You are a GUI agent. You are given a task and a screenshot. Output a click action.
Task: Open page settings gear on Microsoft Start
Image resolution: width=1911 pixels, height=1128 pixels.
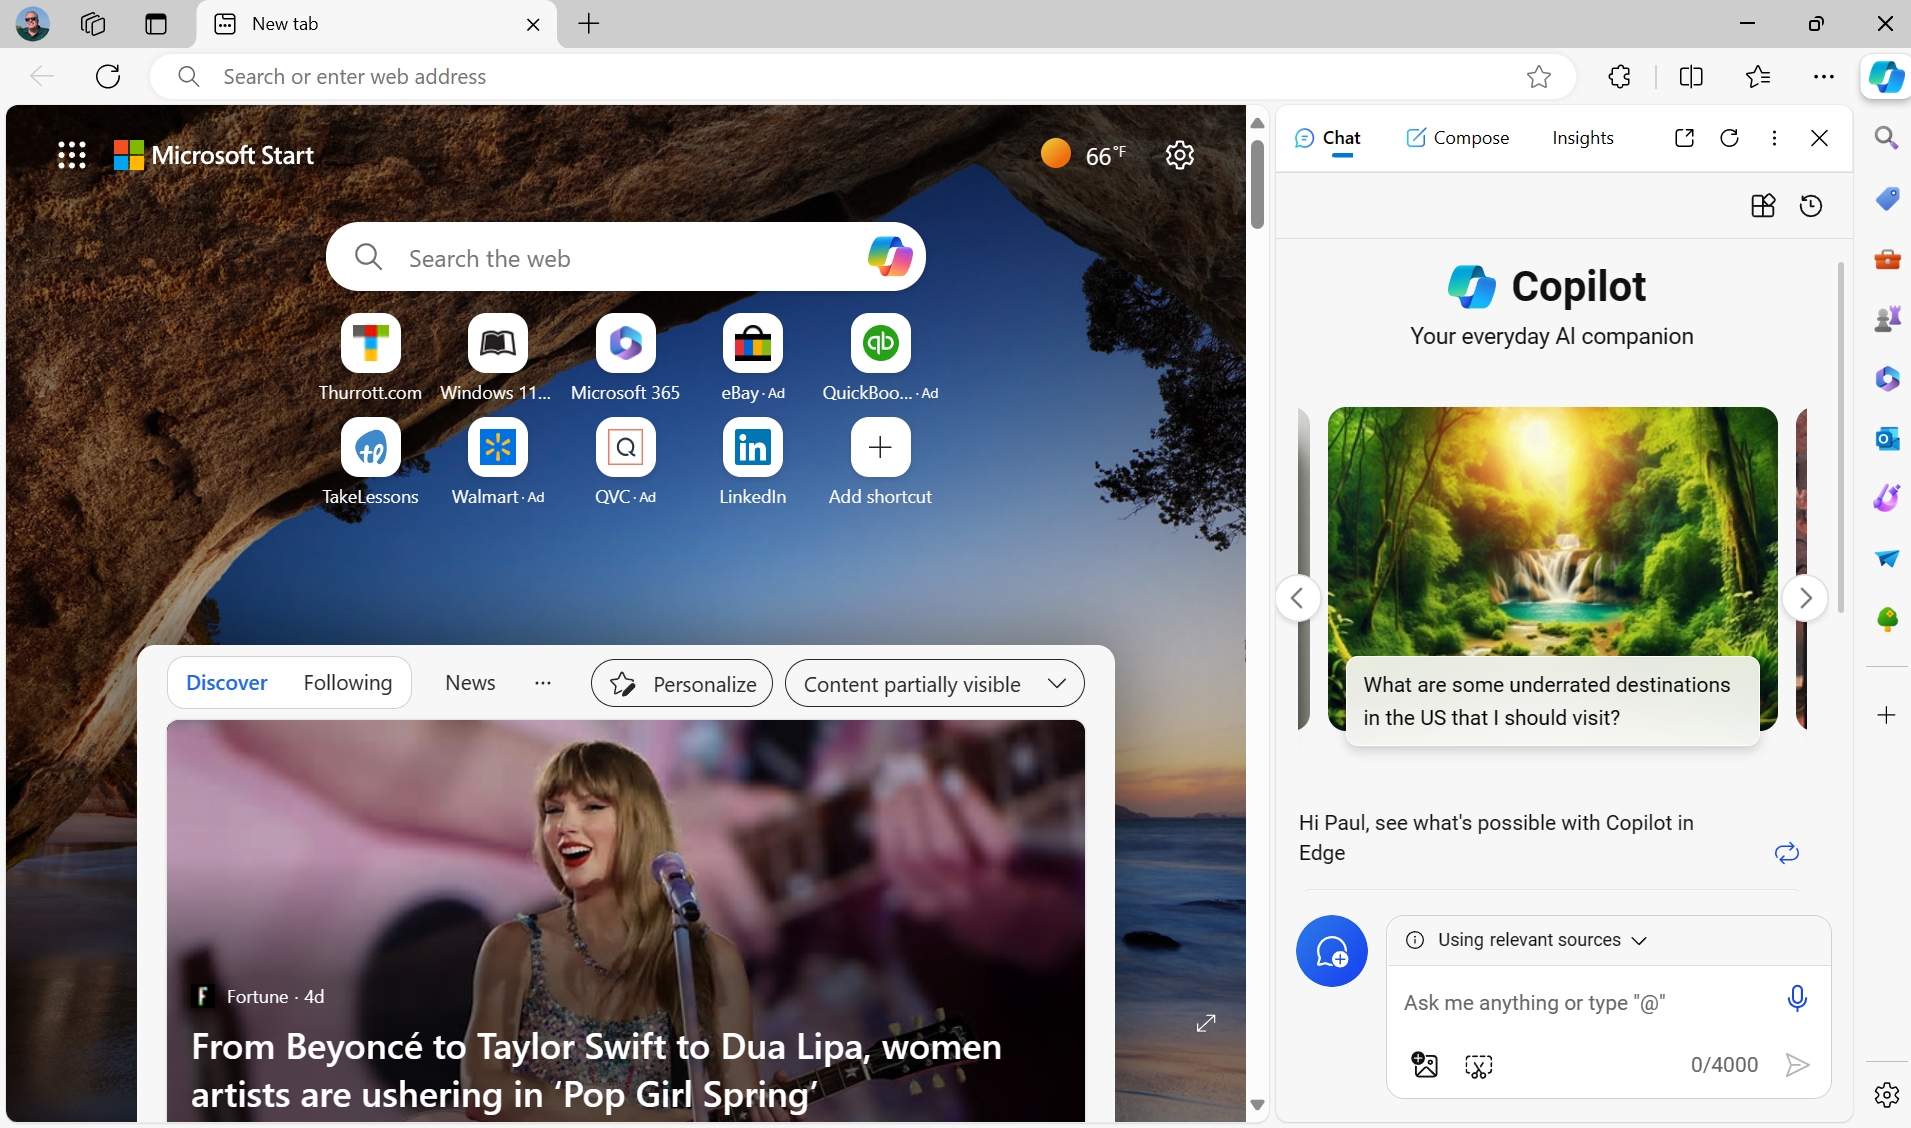(x=1180, y=155)
